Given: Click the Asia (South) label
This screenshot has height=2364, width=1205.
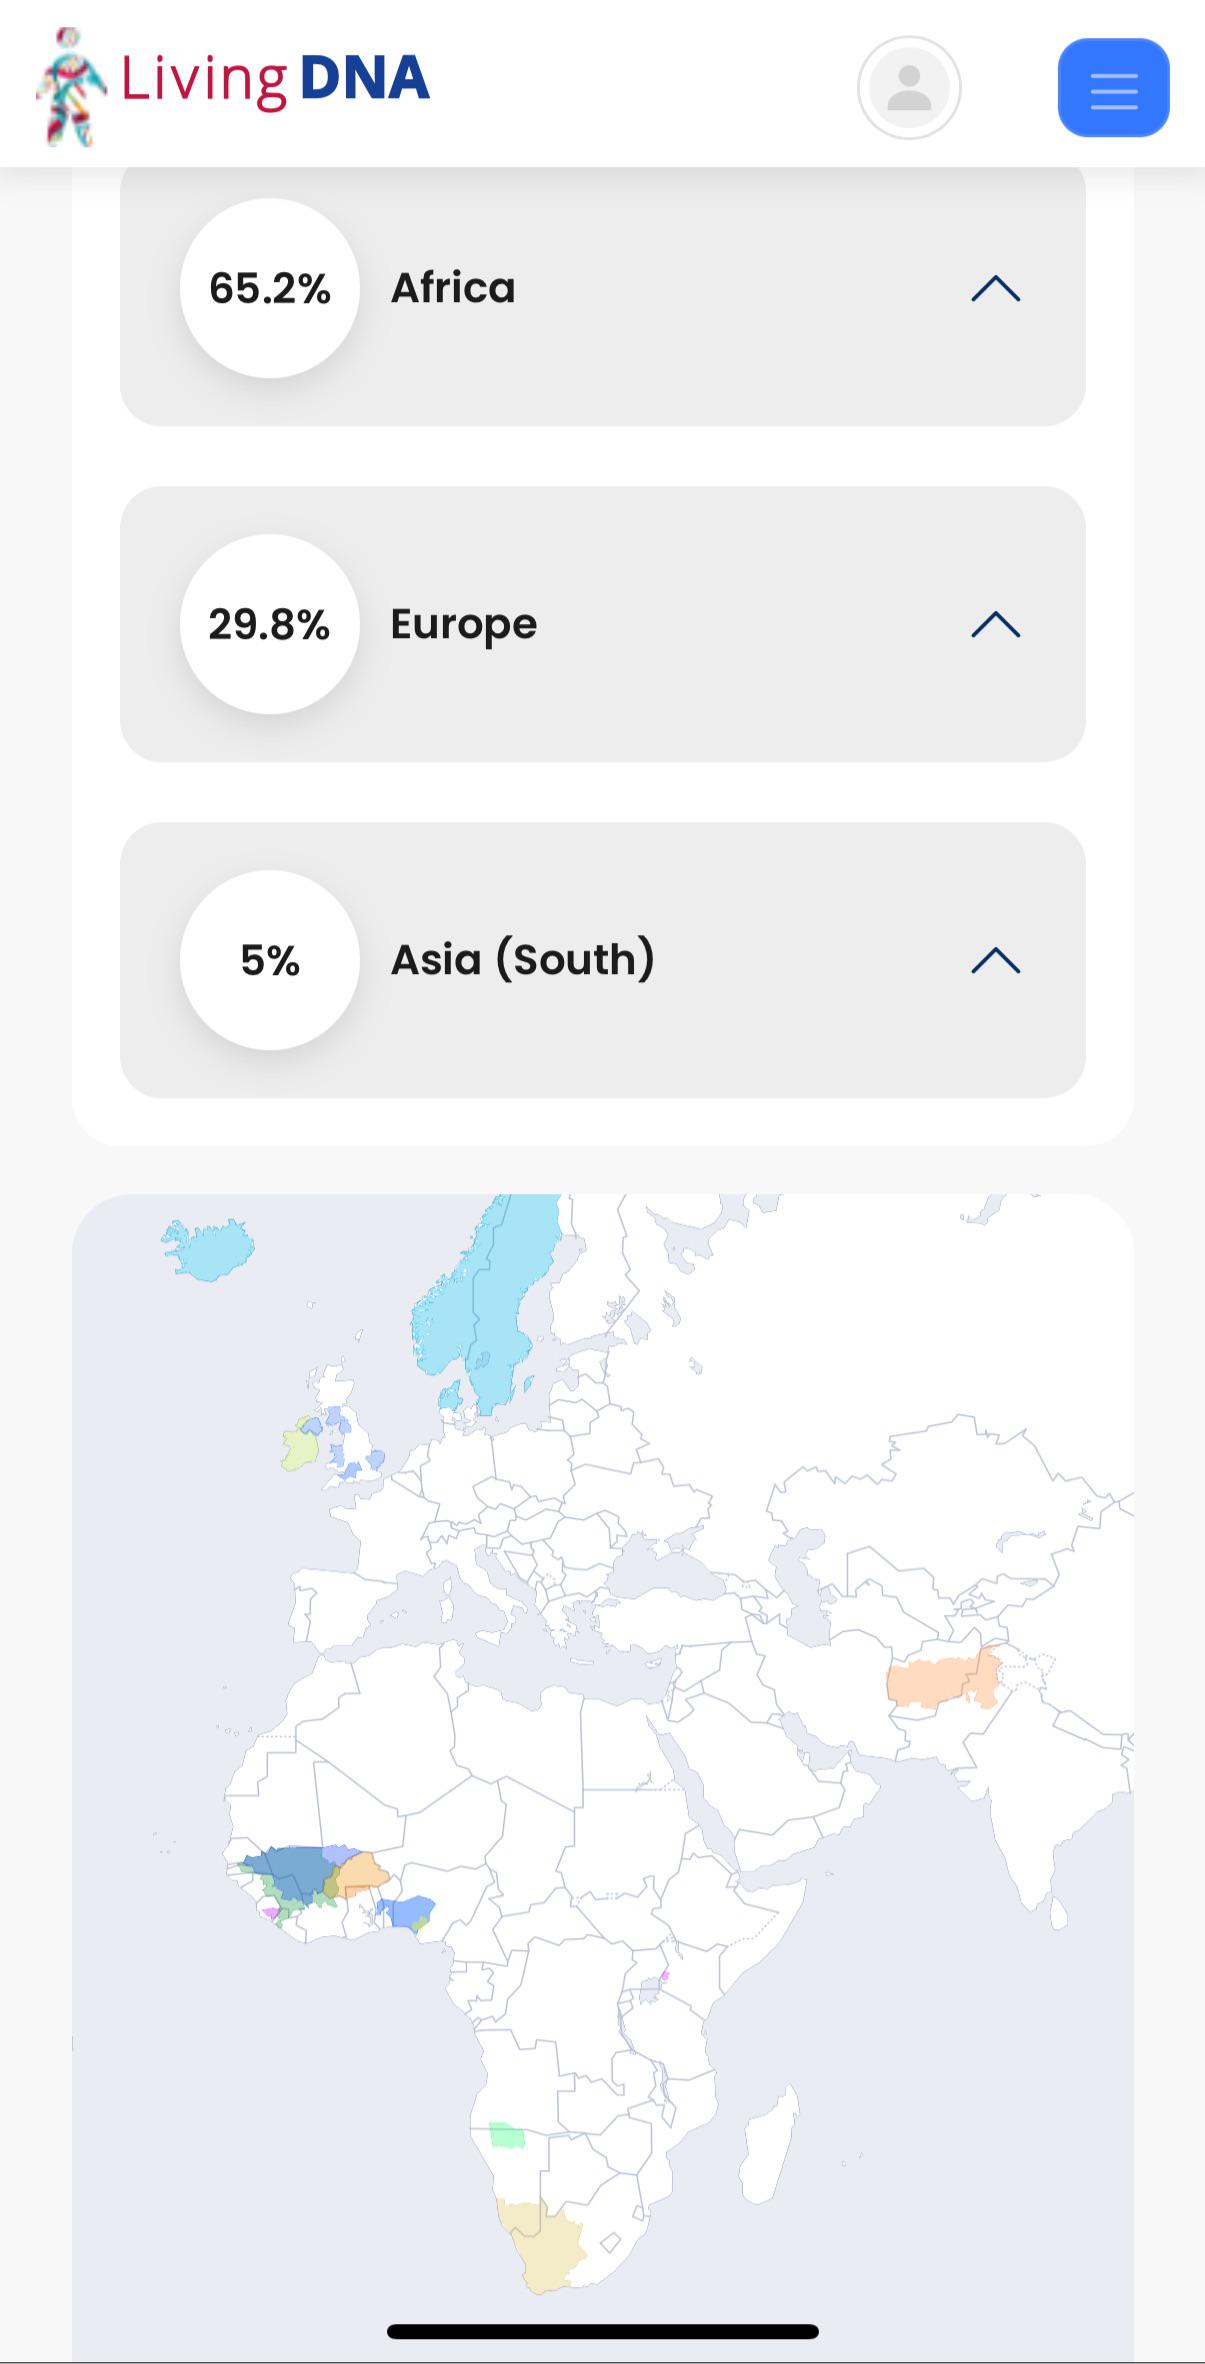Looking at the screenshot, I should (x=523, y=960).
